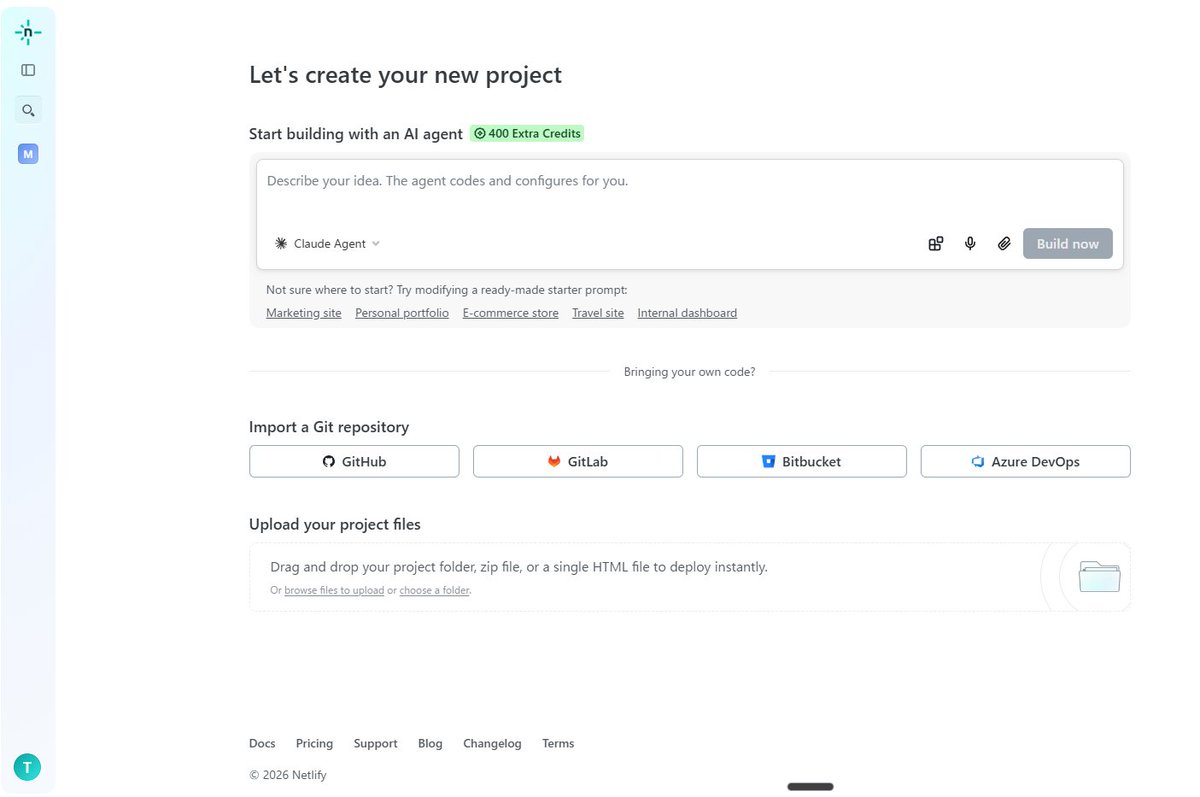Image resolution: width=1200 pixels, height=797 pixels.
Task: Click the choose a folder link
Action: click(x=434, y=590)
